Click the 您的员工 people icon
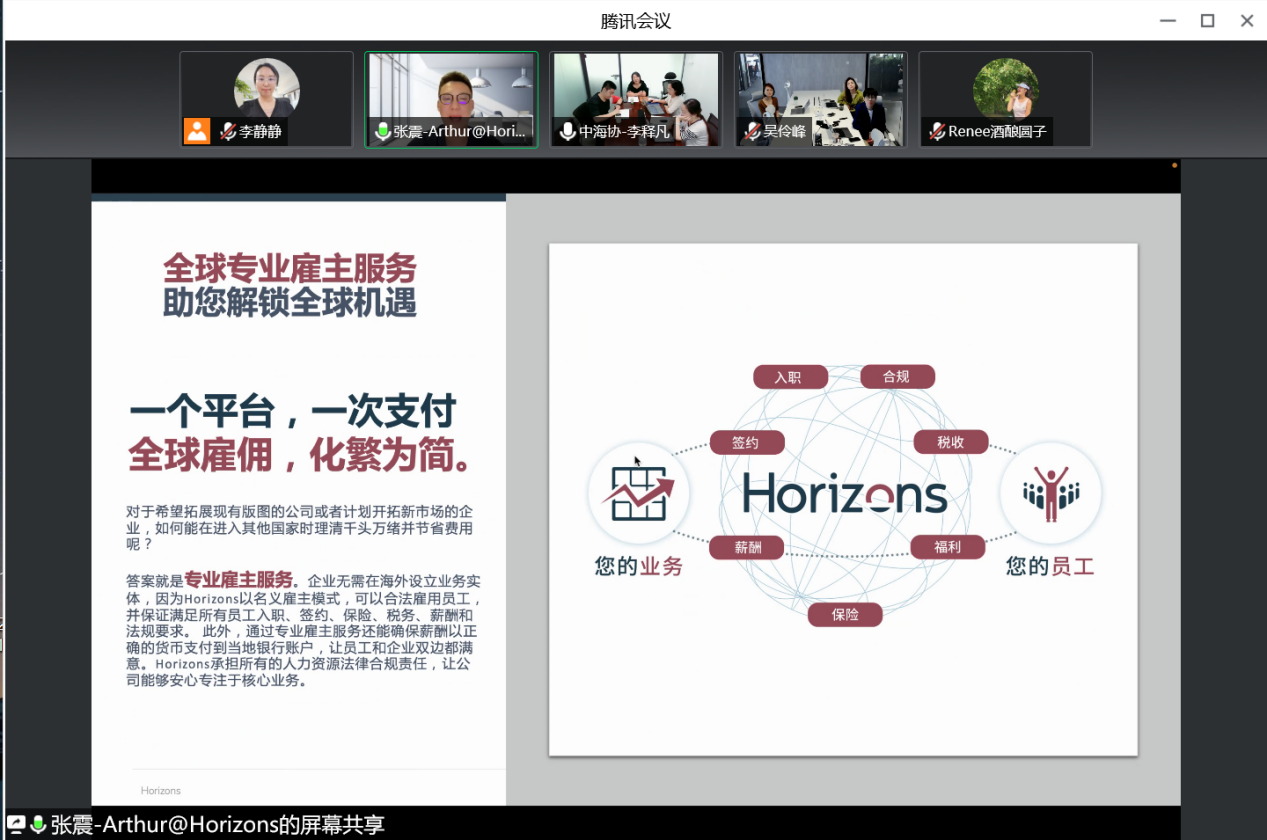Screen dimensions: 1267x840 coord(1051,493)
